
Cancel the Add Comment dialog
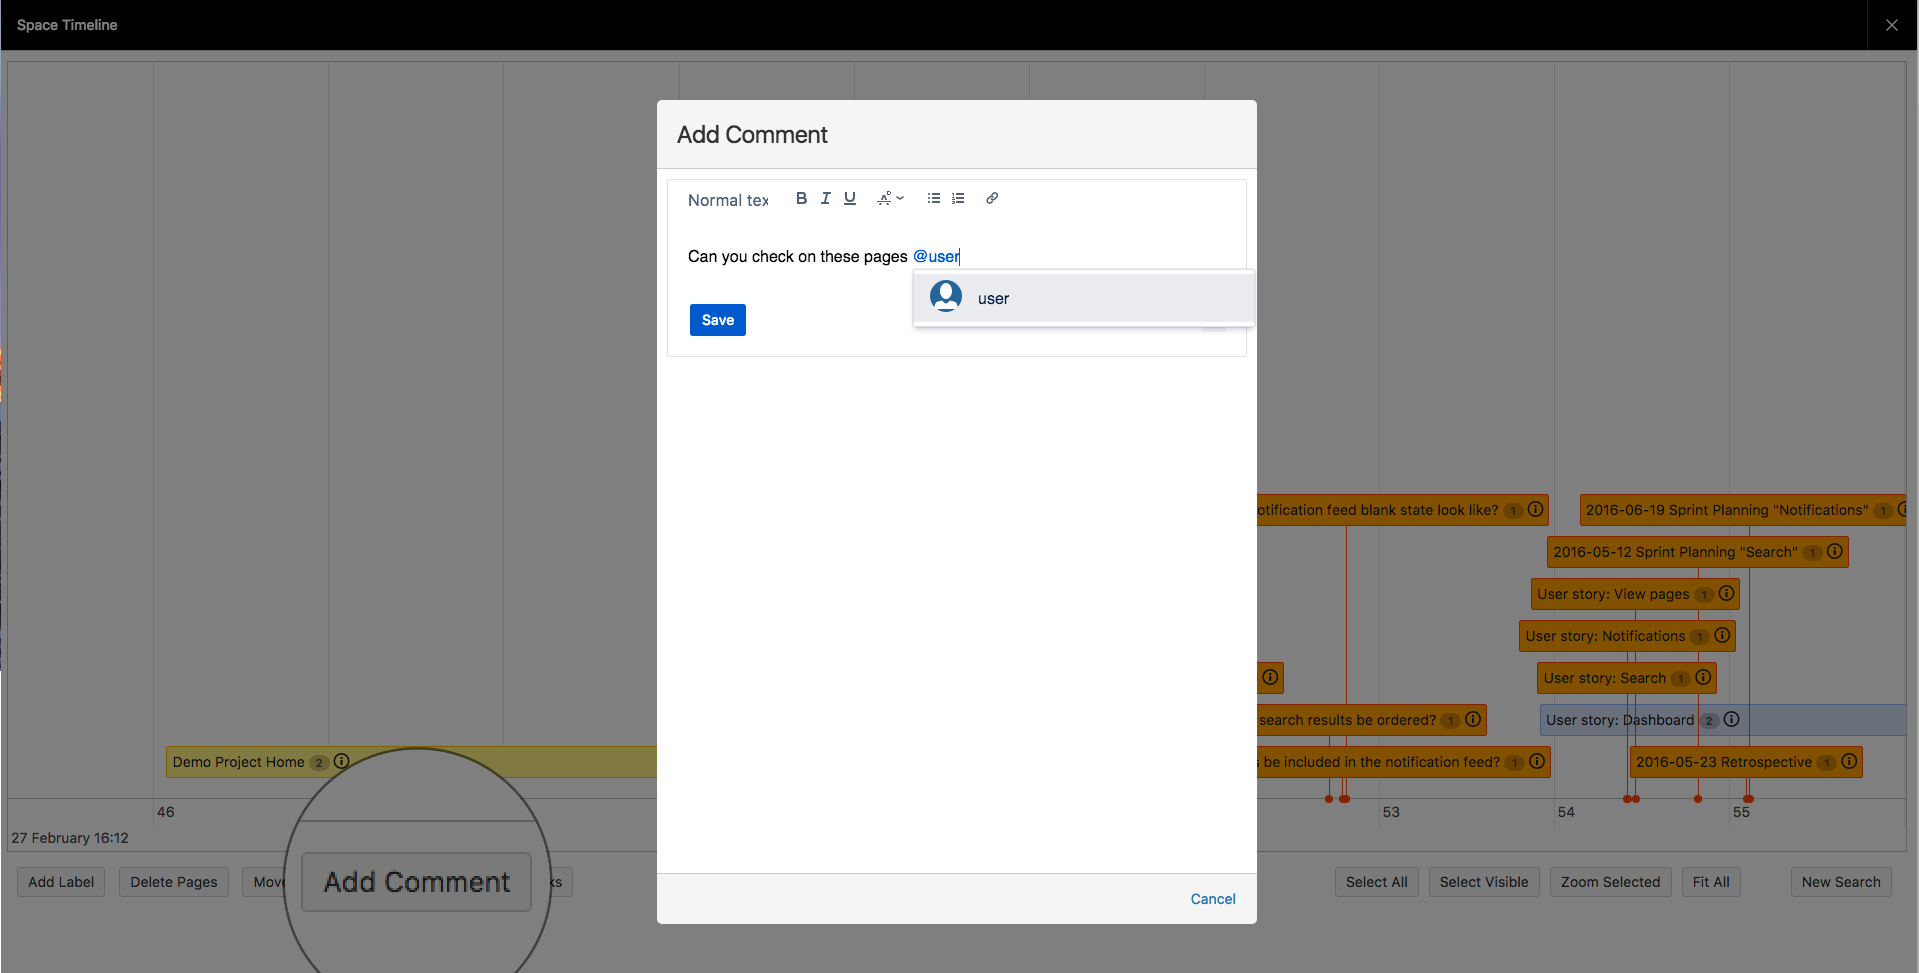click(x=1213, y=899)
